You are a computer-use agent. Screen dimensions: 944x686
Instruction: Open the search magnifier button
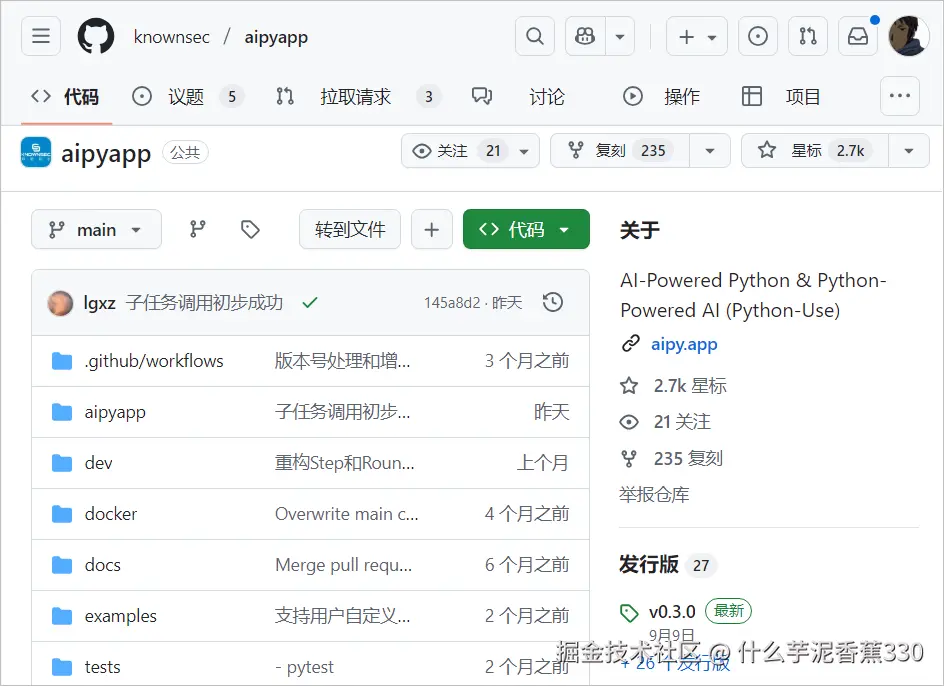tap(535, 36)
